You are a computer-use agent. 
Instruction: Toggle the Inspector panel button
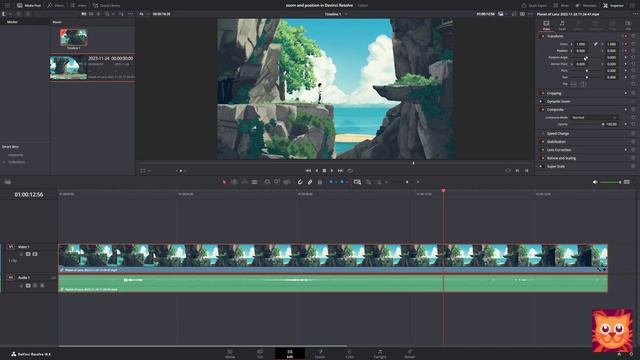coord(613,5)
